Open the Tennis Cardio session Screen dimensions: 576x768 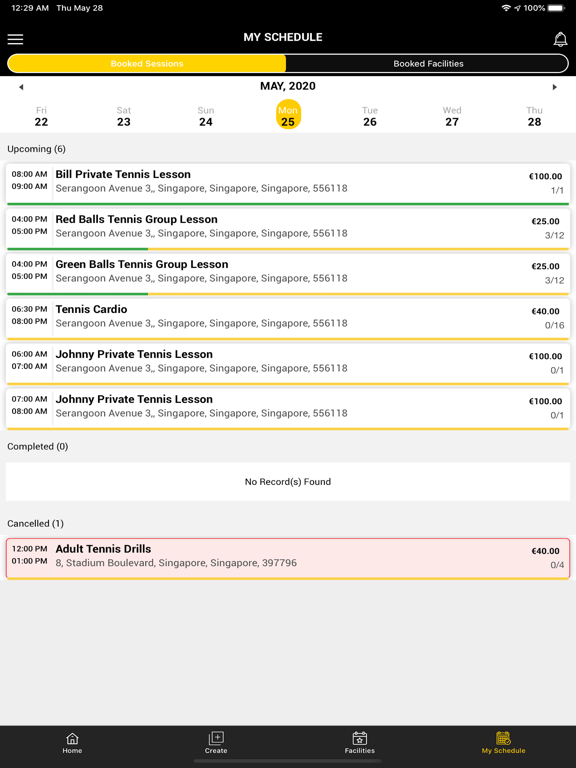point(288,319)
